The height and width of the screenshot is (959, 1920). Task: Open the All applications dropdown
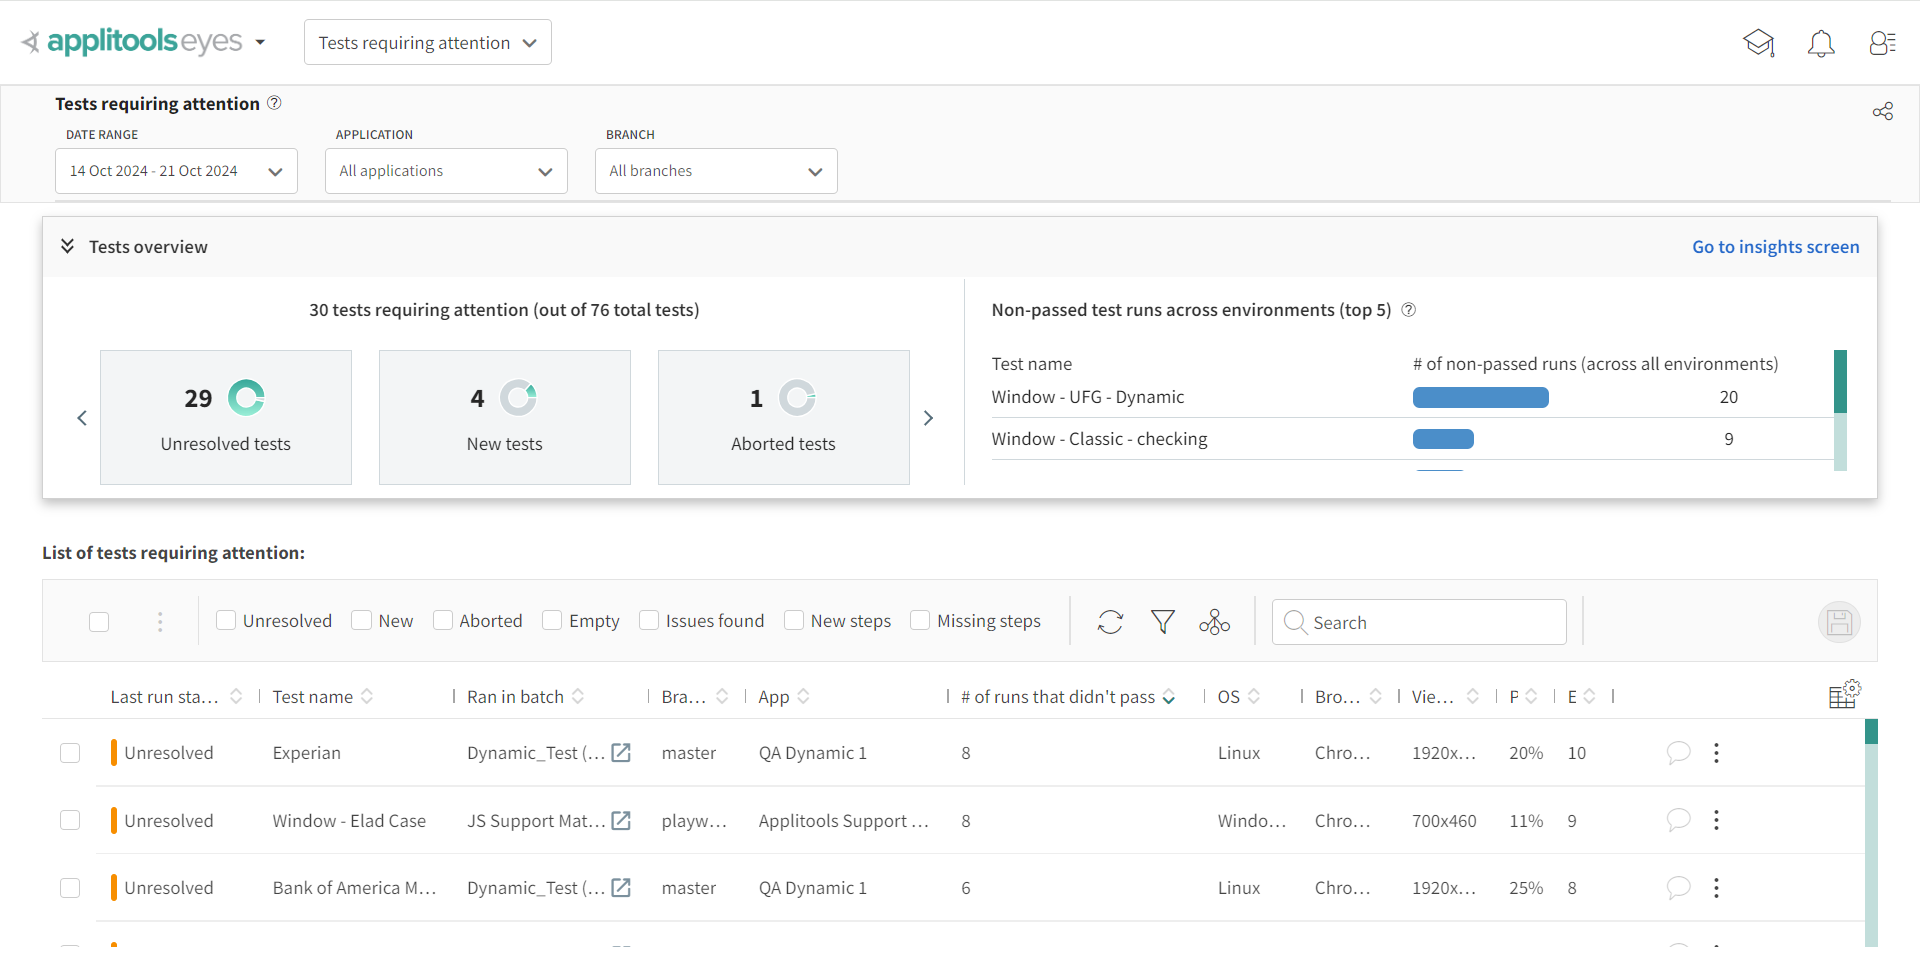pyautogui.click(x=446, y=171)
